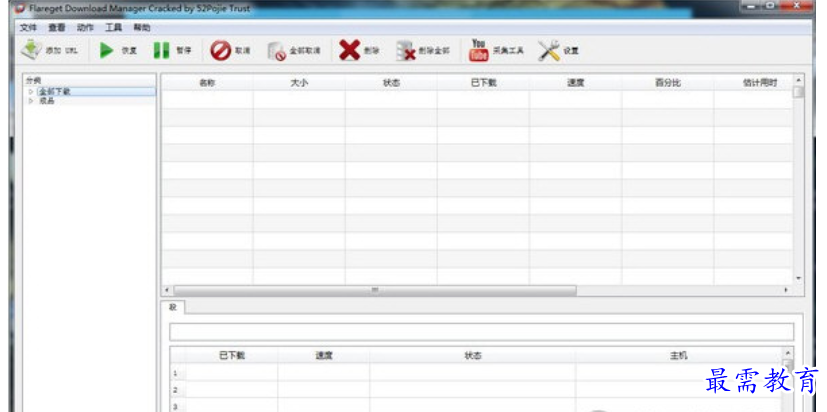827x412 pixels.
Task: Click down arrow of download list scrollbar
Action: coord(799,278)
